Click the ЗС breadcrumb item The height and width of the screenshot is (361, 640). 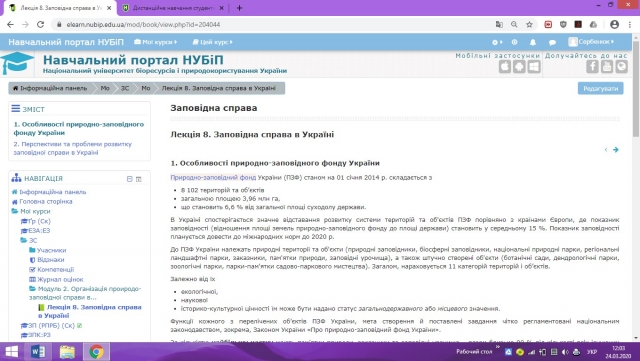(x=125, y=88)
